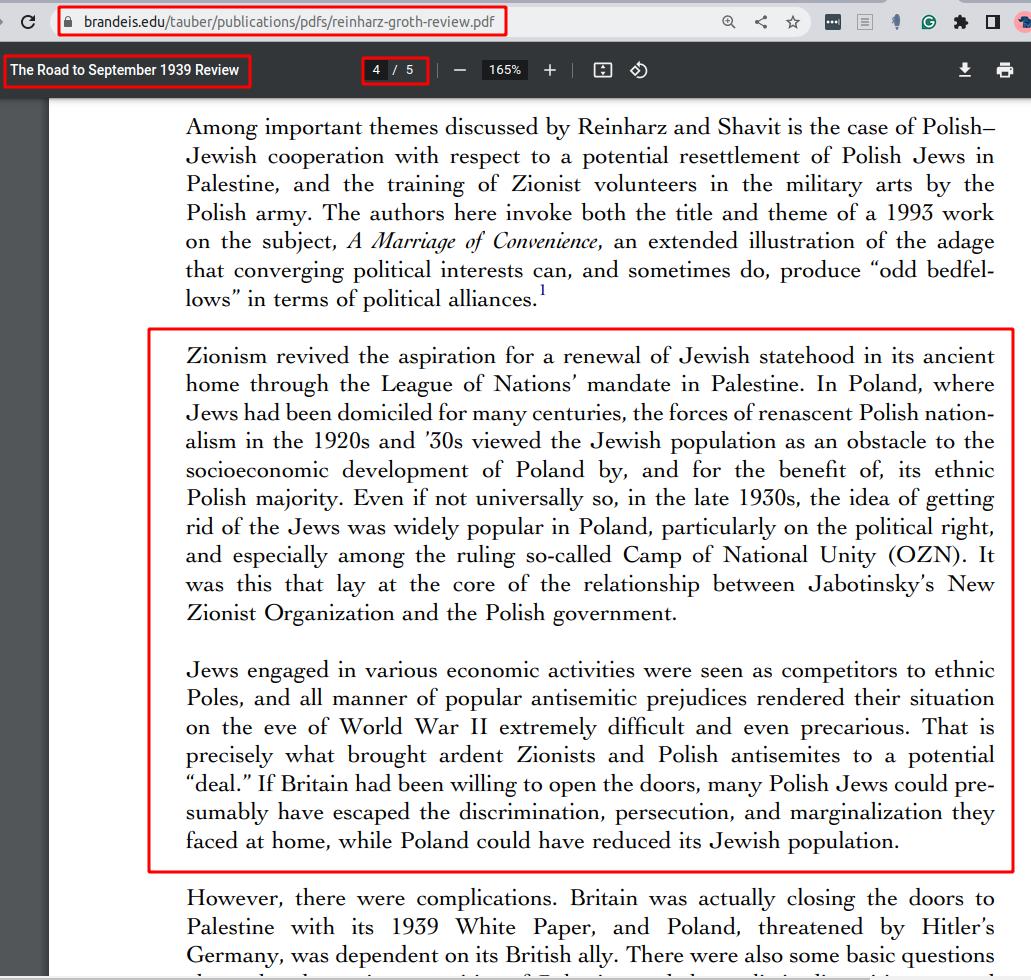Open the browser zoom magnifier icon
This screenshot has height=980, width=1031.
pyautogui.click(x=729, y=21)
